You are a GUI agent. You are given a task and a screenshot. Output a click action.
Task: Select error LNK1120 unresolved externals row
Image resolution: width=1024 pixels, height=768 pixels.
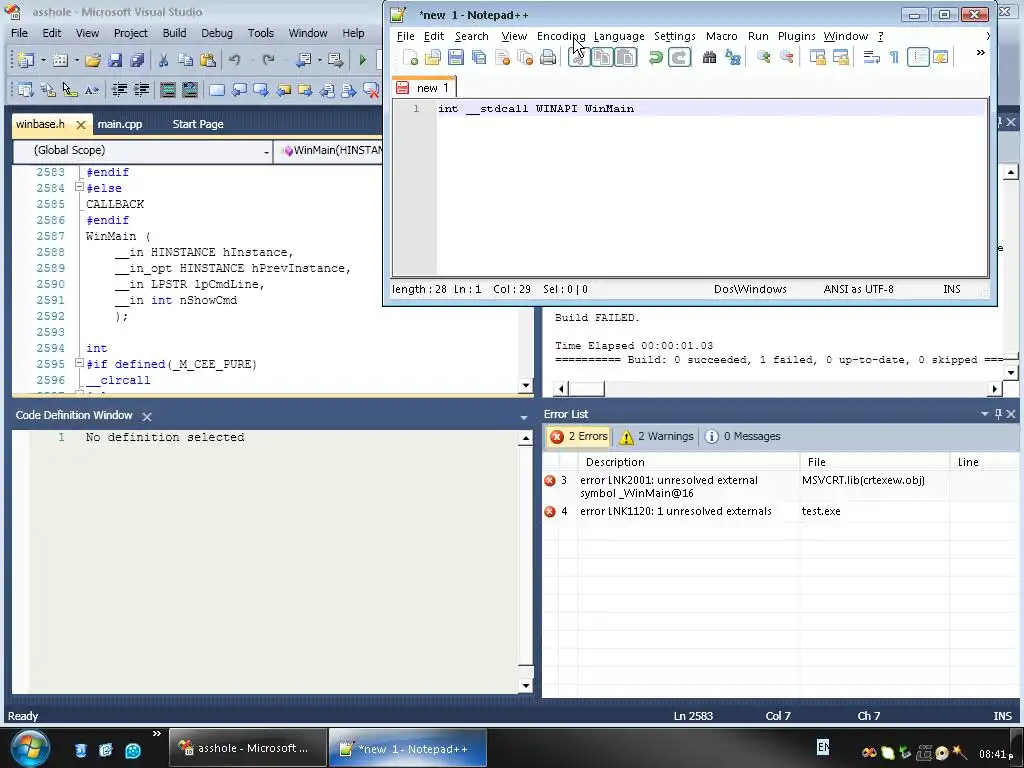click(x=780, y=511)
